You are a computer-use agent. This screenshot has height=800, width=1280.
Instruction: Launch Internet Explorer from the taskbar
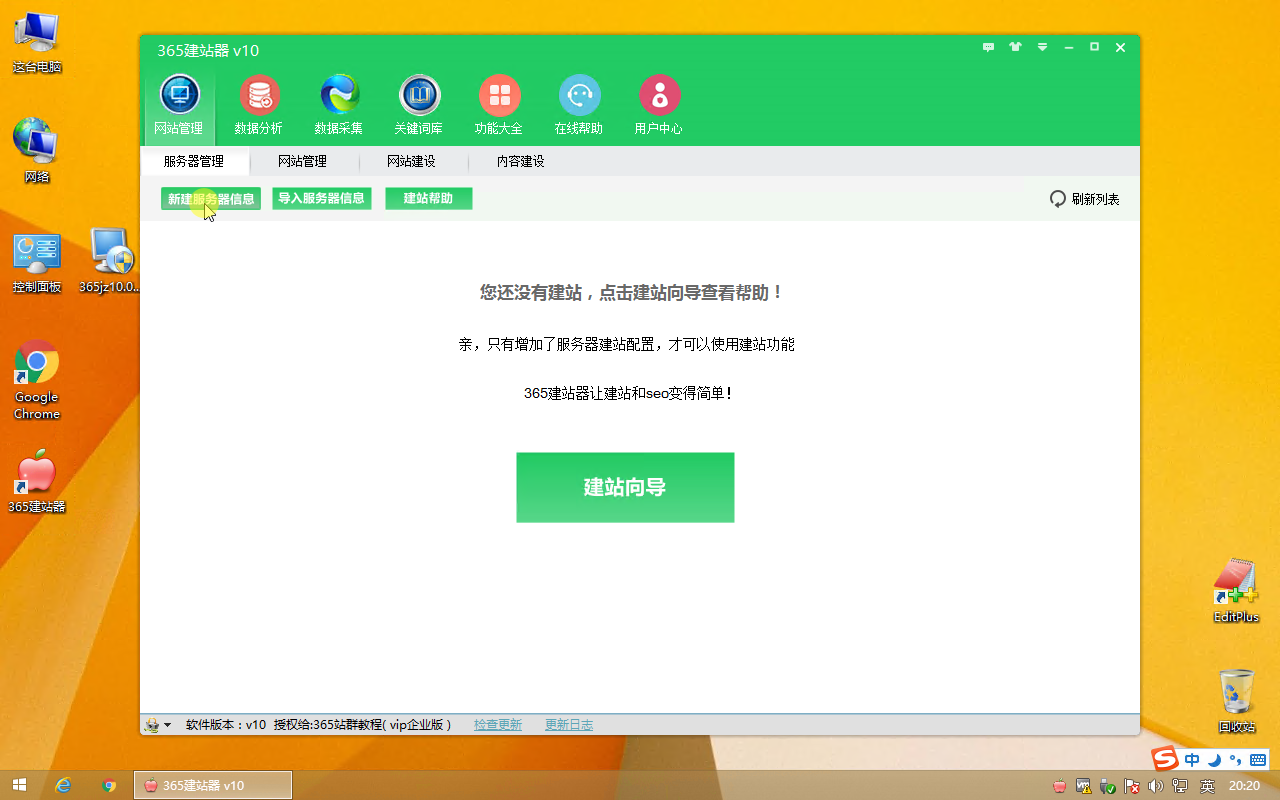[x=64, y=785]
